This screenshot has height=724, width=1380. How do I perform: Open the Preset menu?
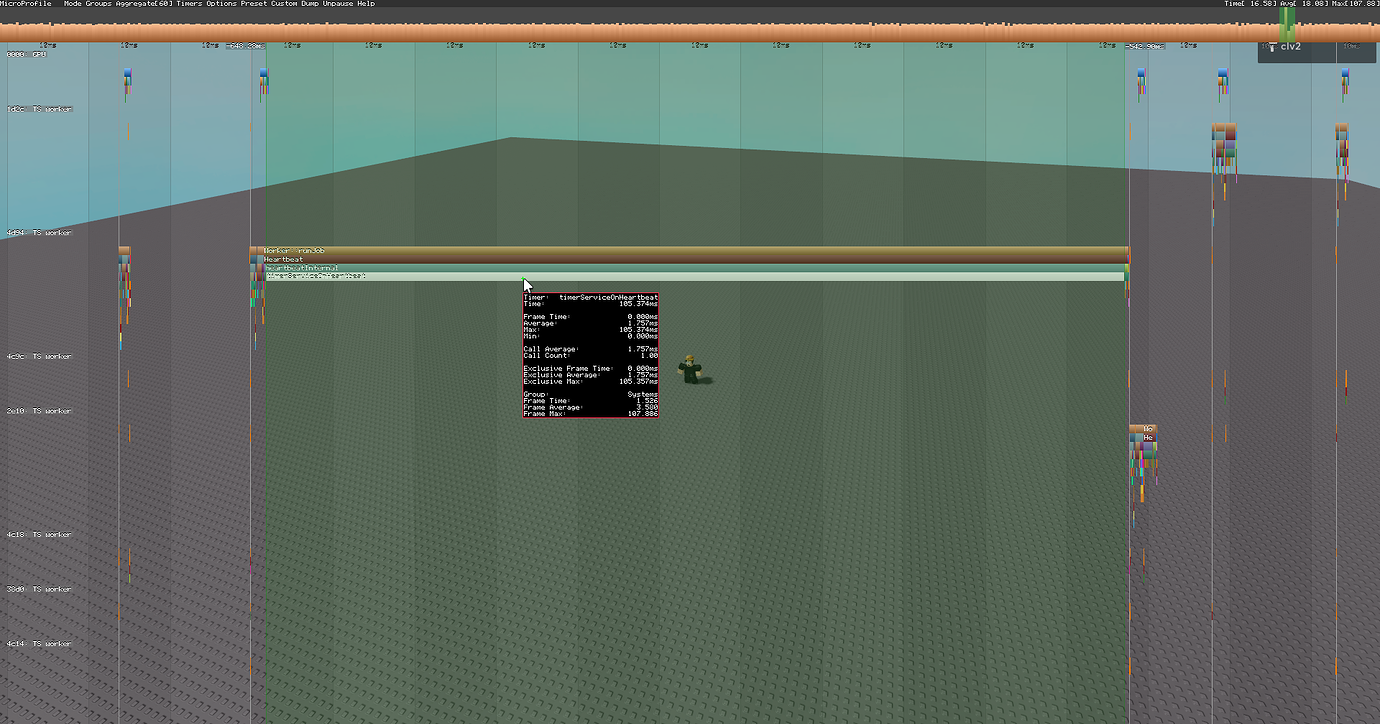(253, 4)
